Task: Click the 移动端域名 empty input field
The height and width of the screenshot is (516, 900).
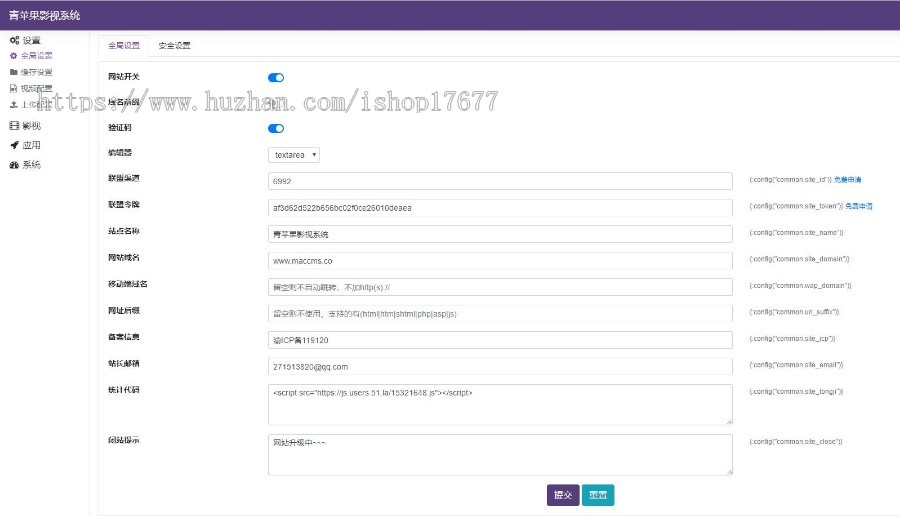Action: pos(500,287)
